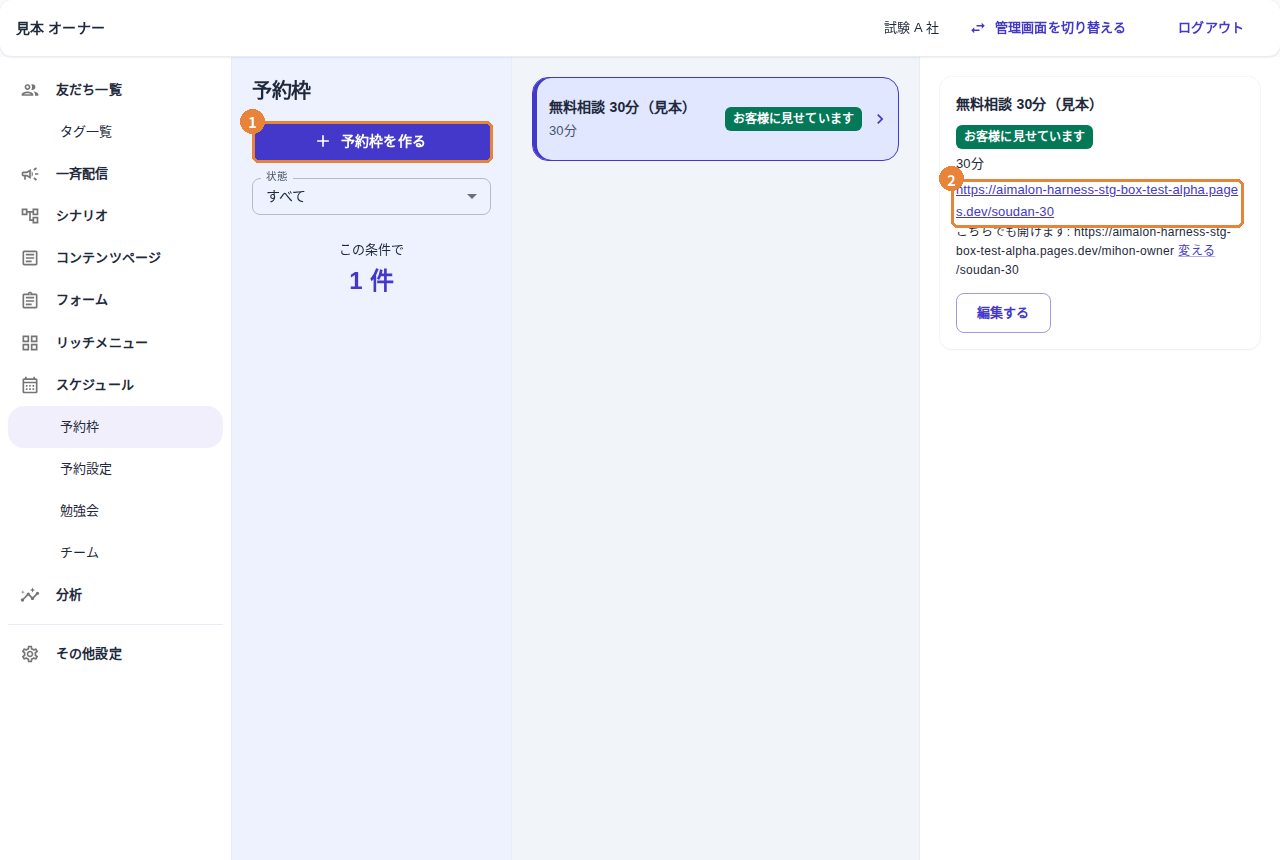Image resolution: width=1280 pixels, height=860 pixels.
Task: Click the swap arrows icon beside 管理画面を切り替える
Action: coord(978,28)
